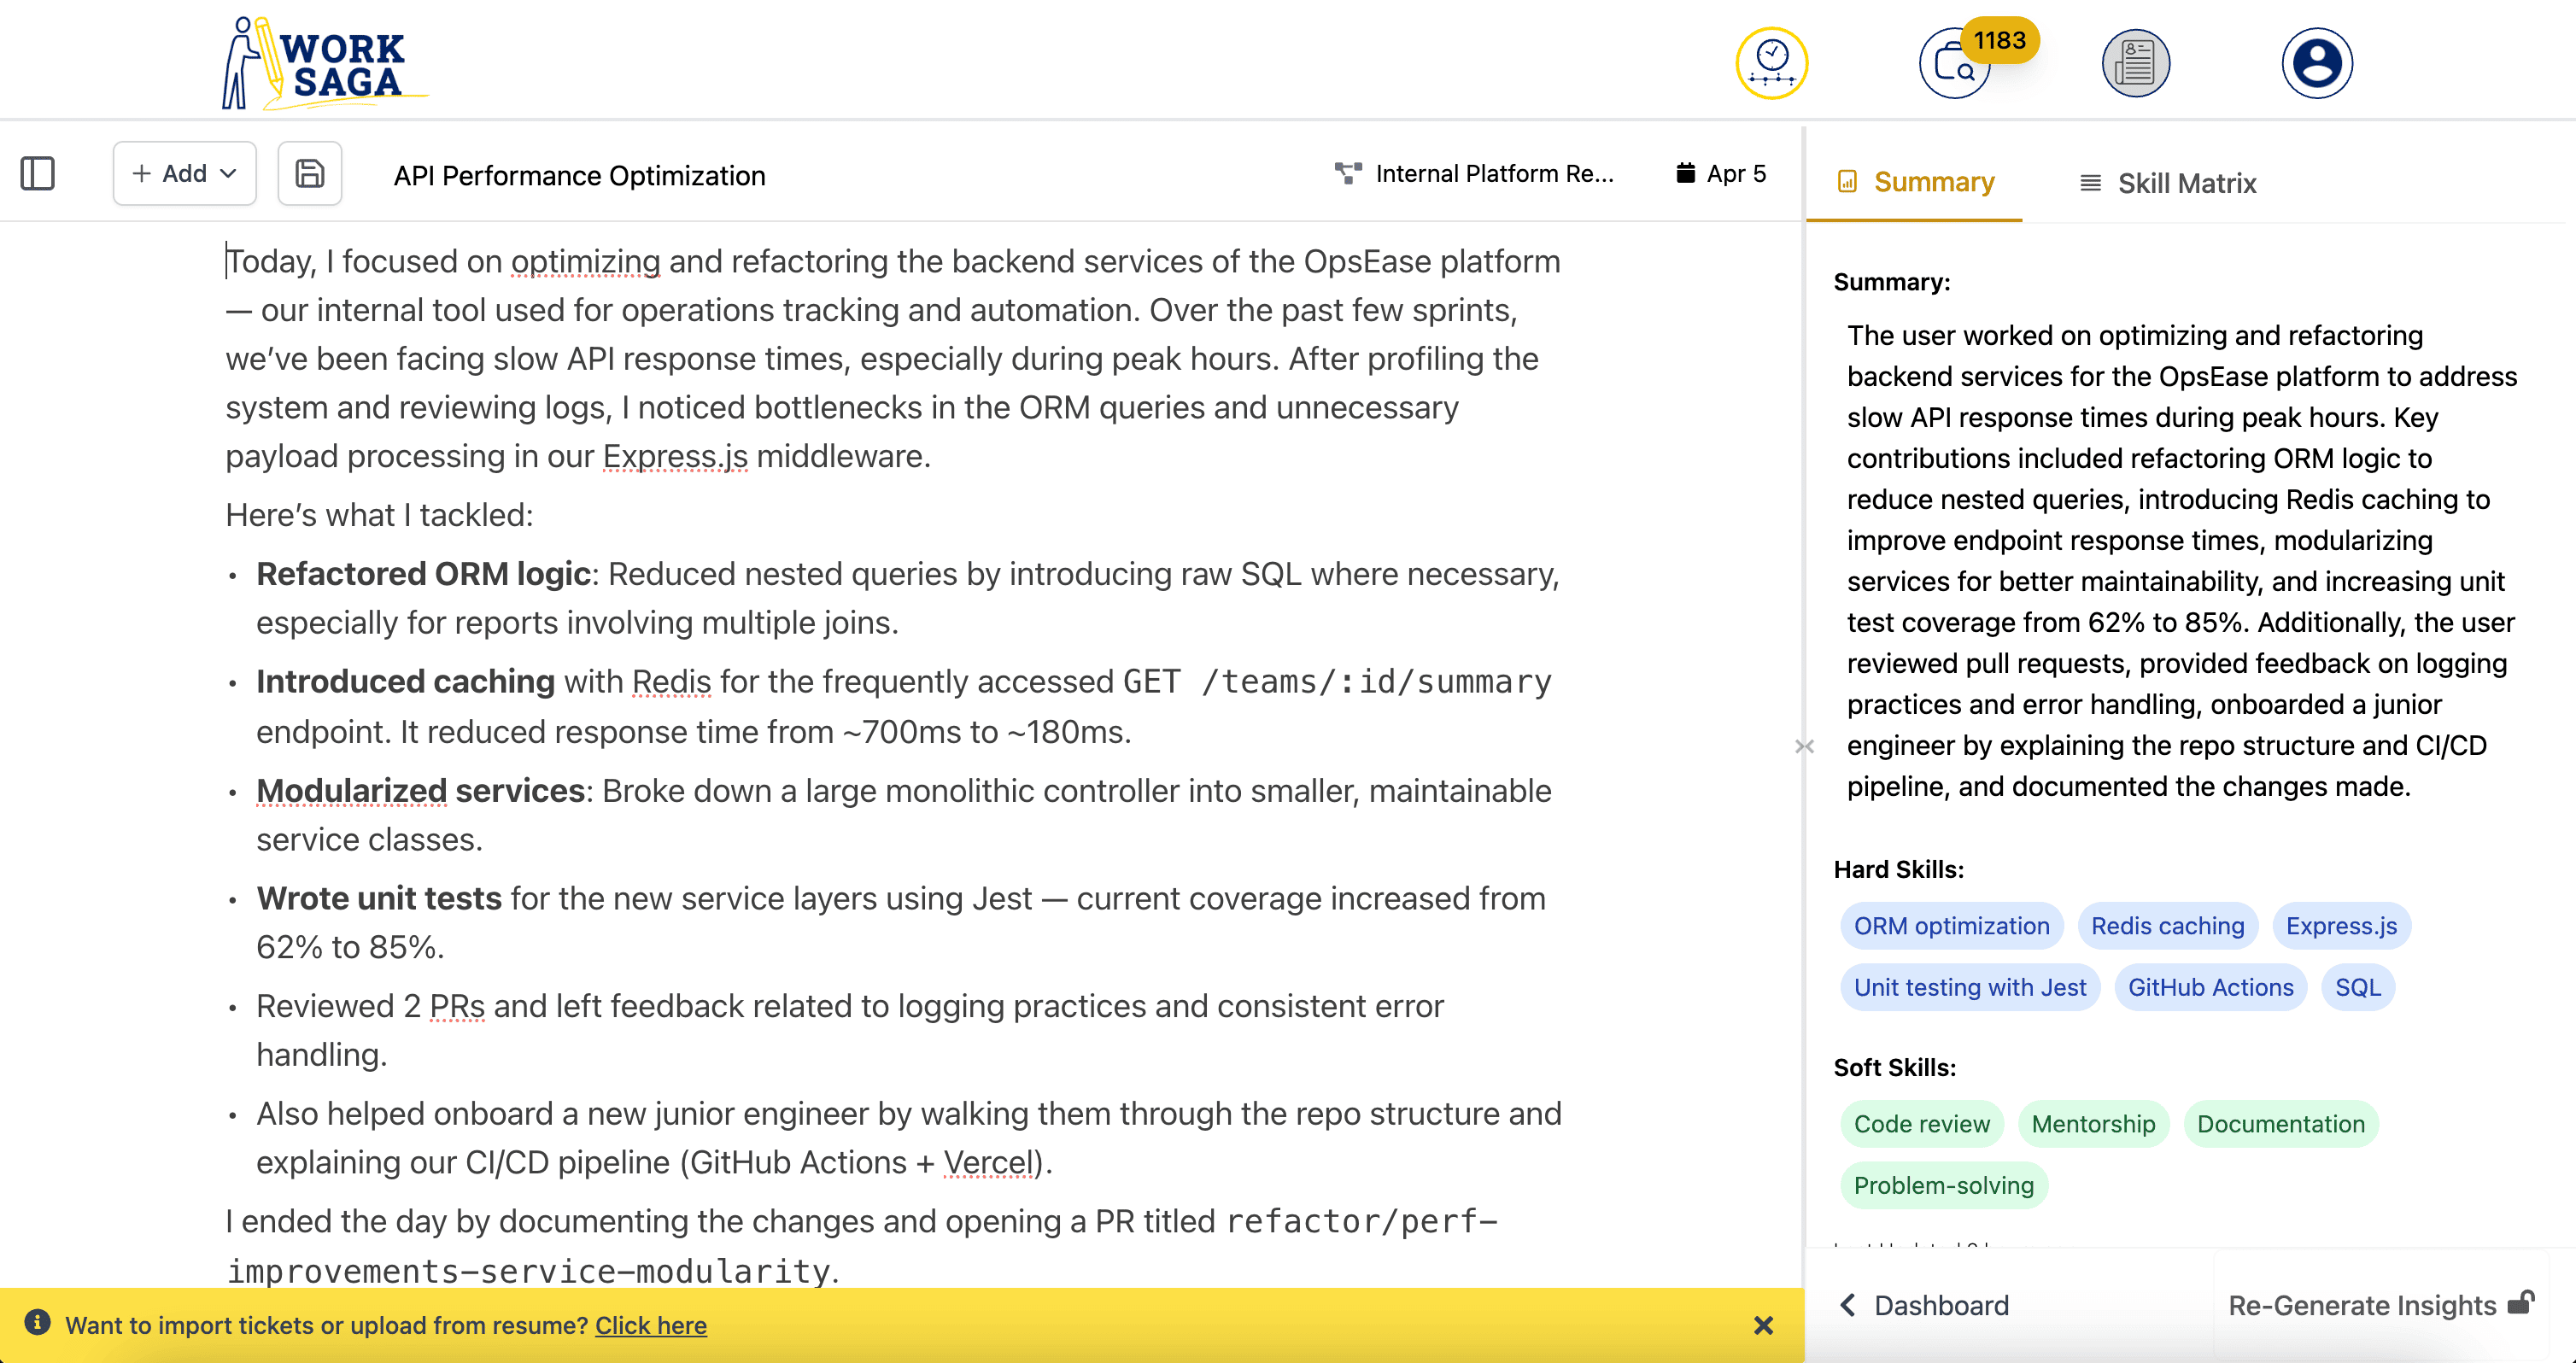Click the 'Click here' import link

[650, 1325]
